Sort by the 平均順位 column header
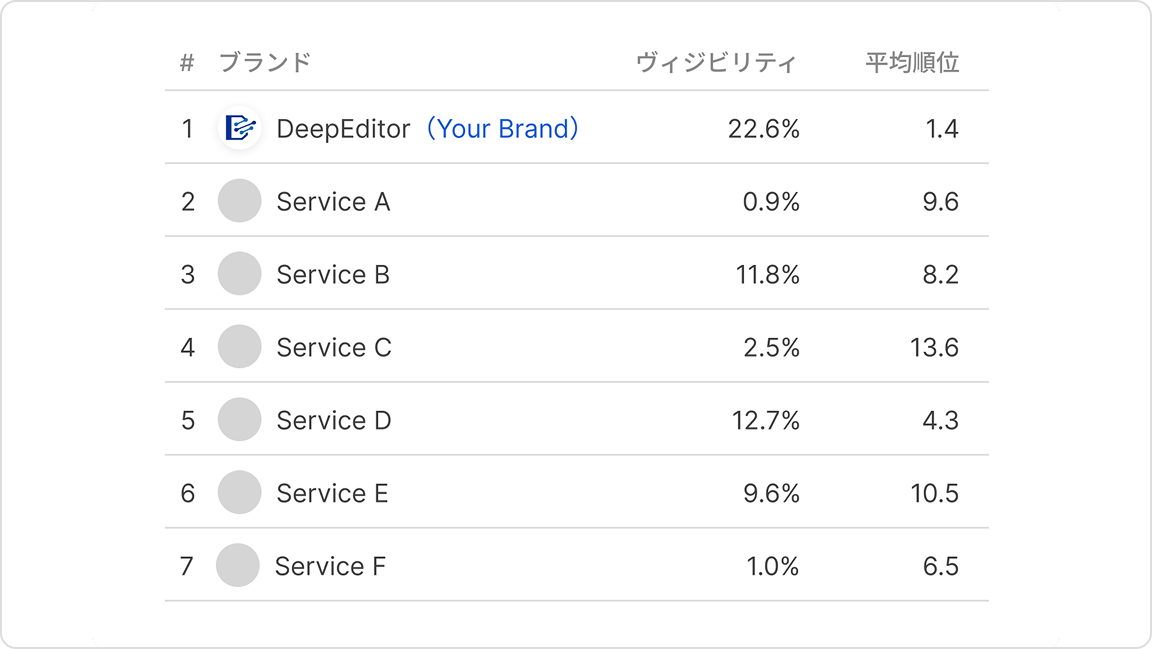Viewport: 1152px width, 649px height. click(x=912, y=63)
